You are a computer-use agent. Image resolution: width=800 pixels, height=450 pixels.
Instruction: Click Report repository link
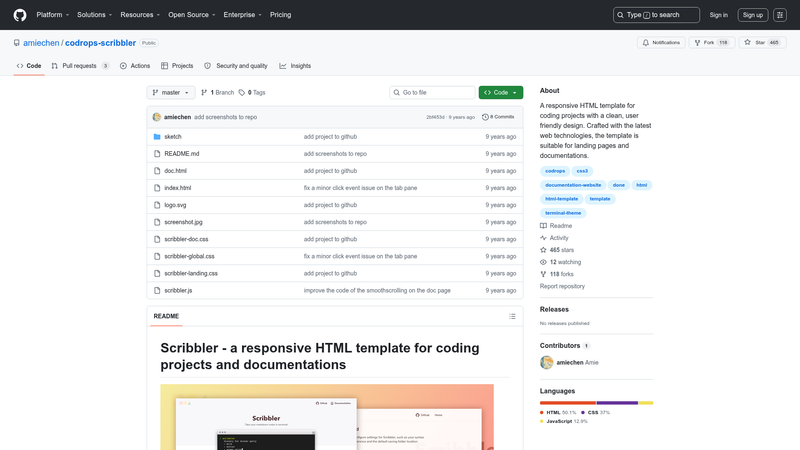[x=562, y=286]
